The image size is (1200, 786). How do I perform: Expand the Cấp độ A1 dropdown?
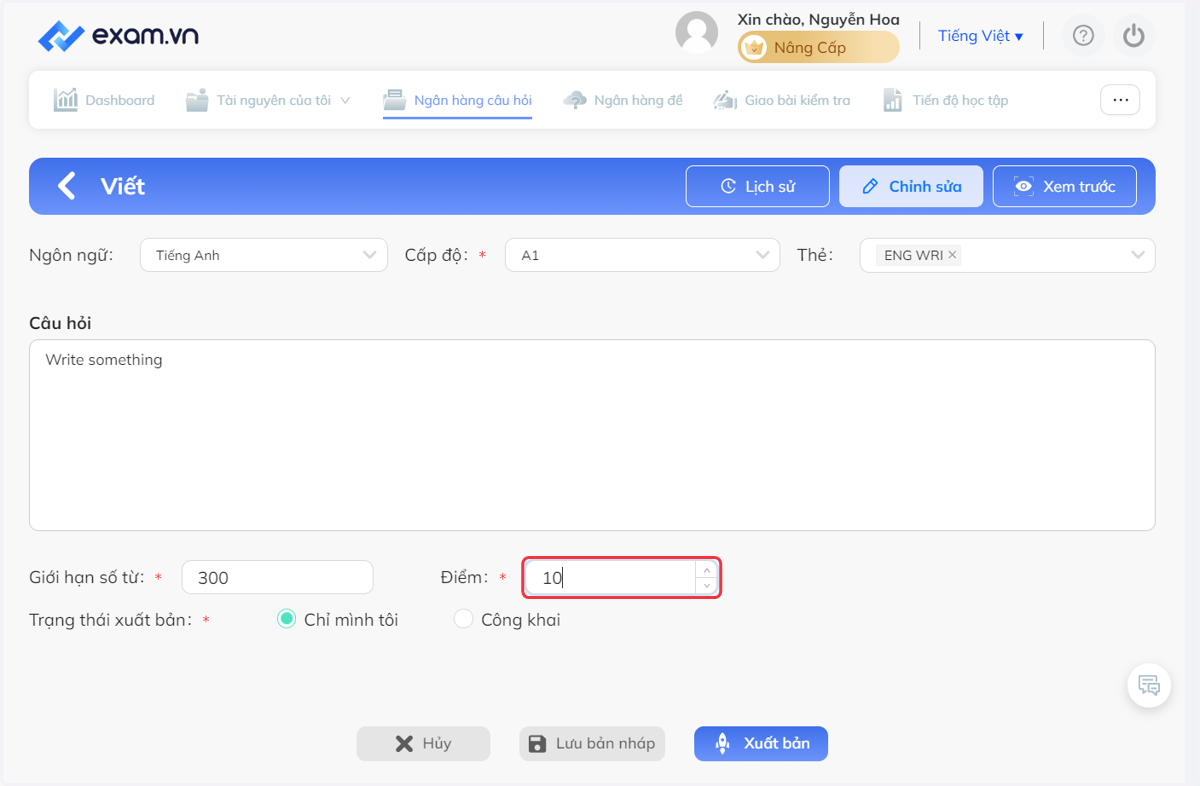[x=642, y=255]
